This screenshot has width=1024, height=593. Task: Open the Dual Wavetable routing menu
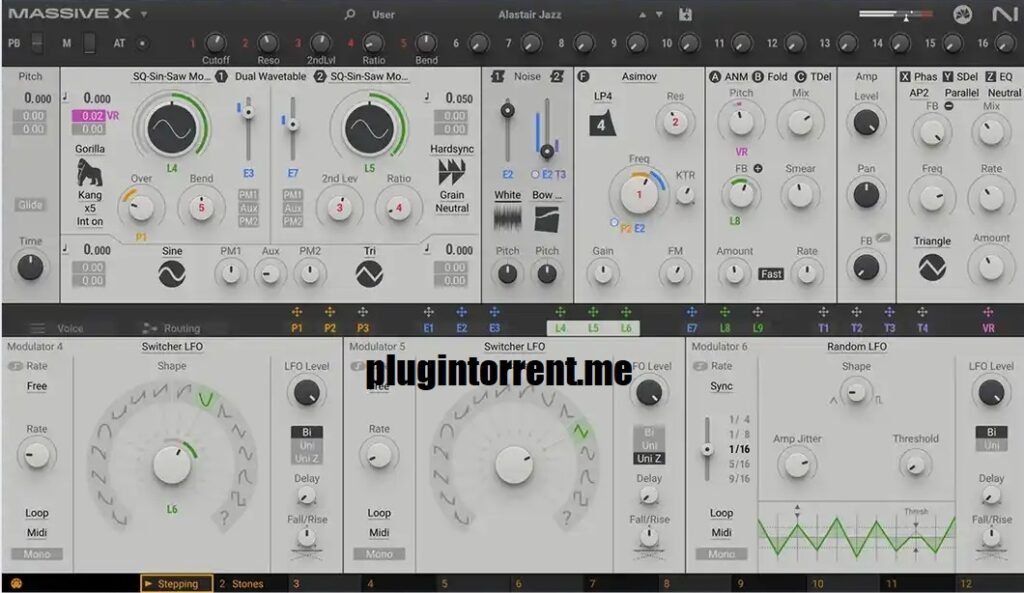[270, 76]
